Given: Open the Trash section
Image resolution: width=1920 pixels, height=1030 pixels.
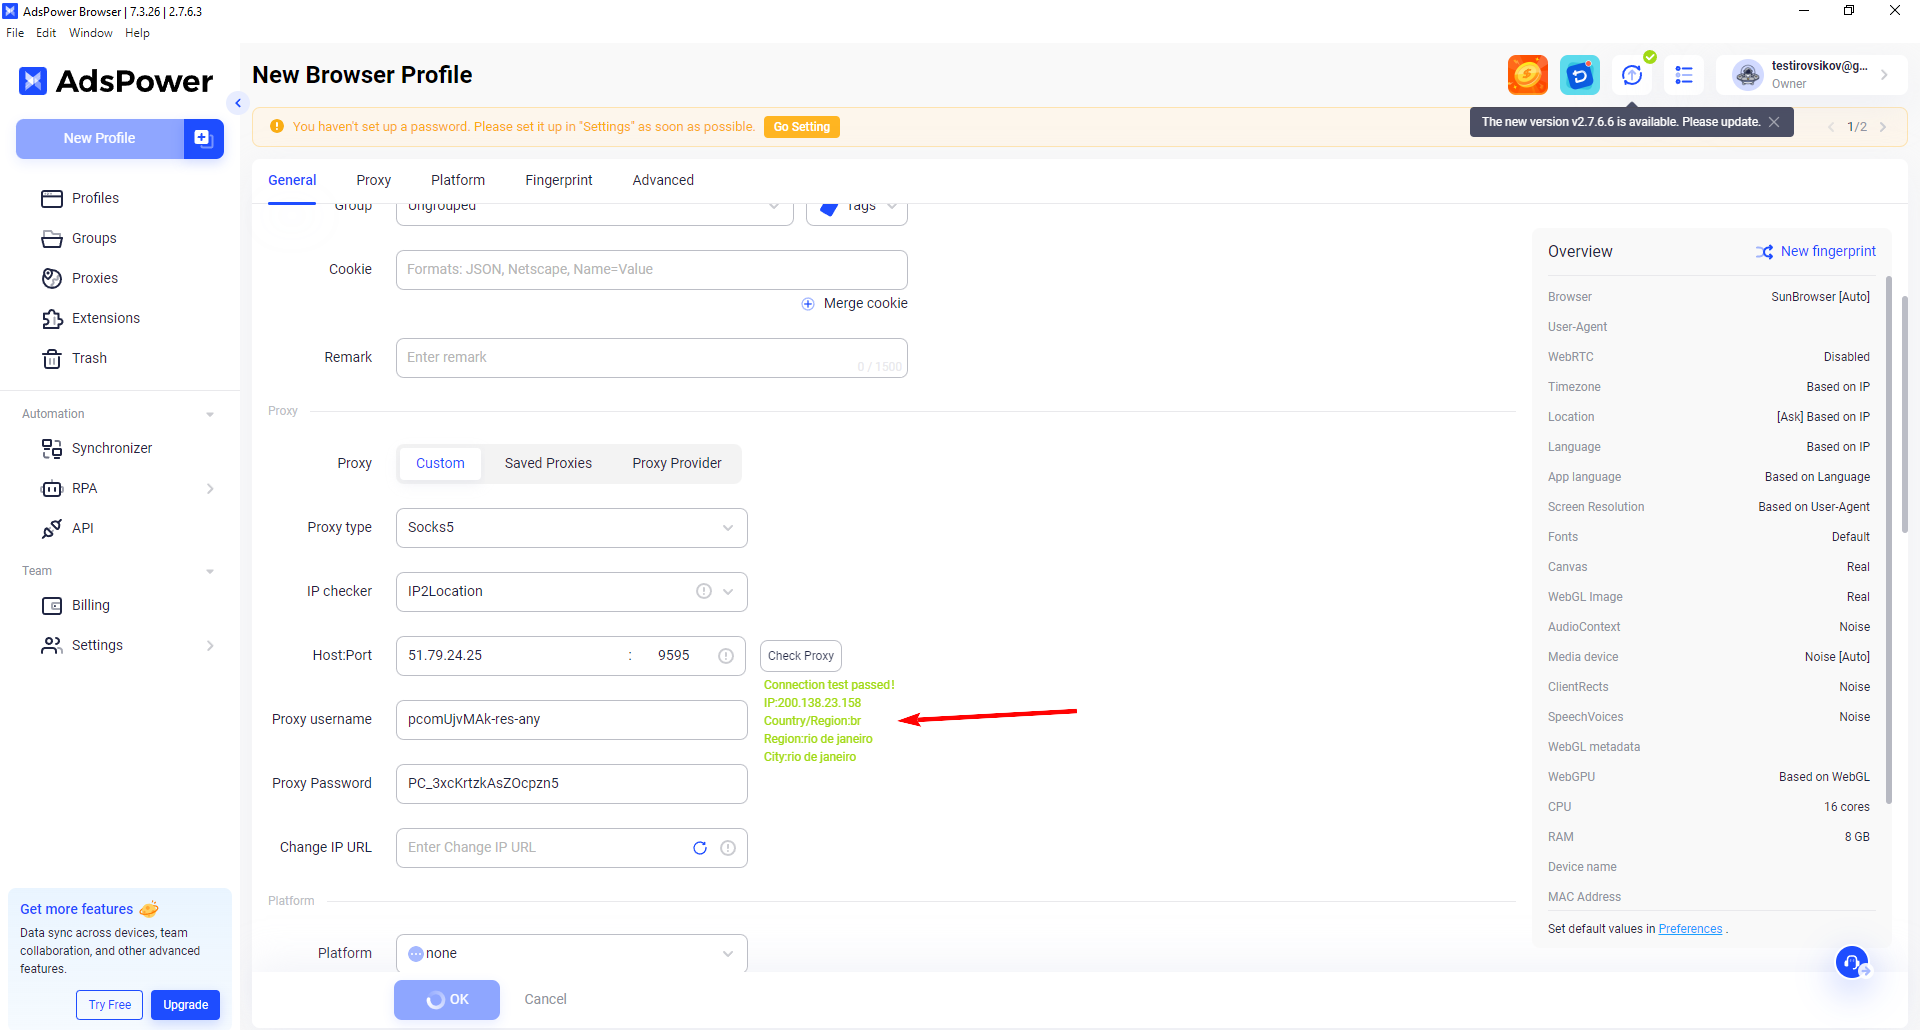Looking at the screenshot, I should point(89,358).
